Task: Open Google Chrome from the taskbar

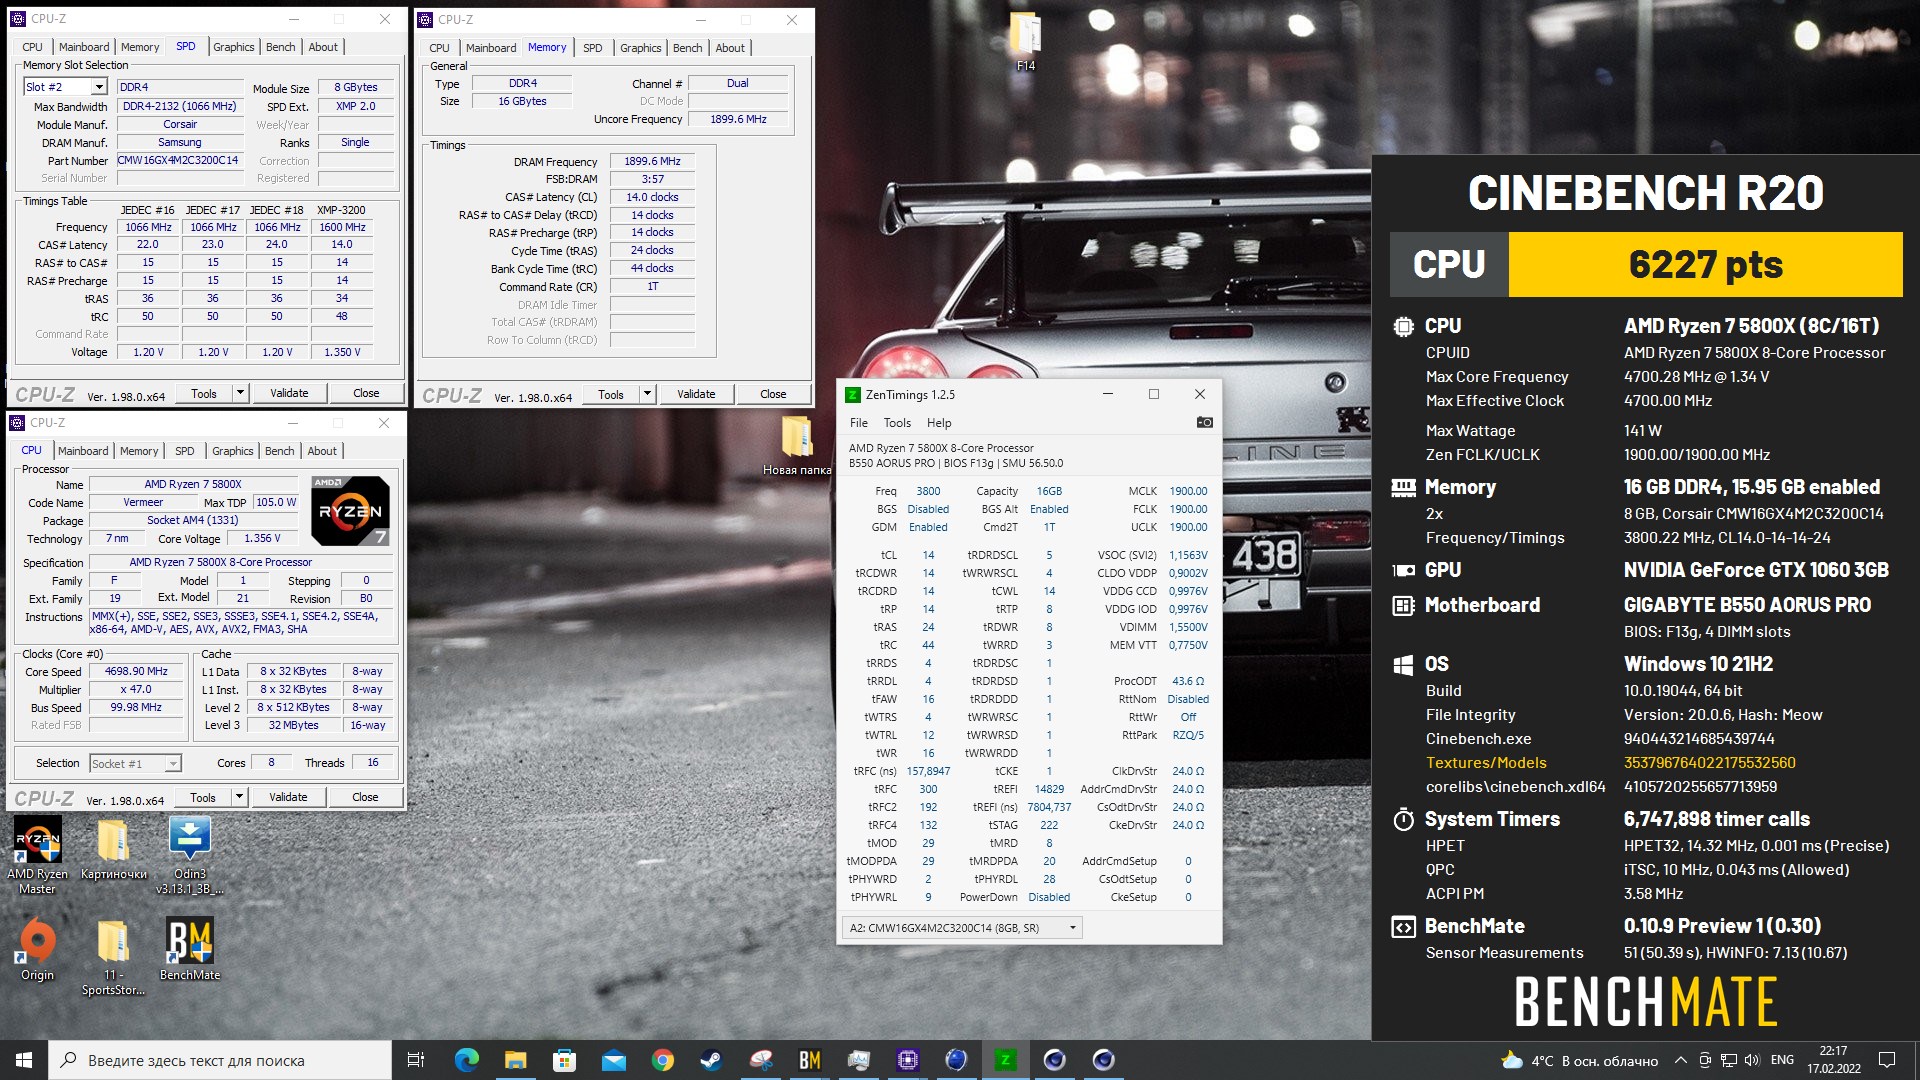Action: coord(662,1060)
